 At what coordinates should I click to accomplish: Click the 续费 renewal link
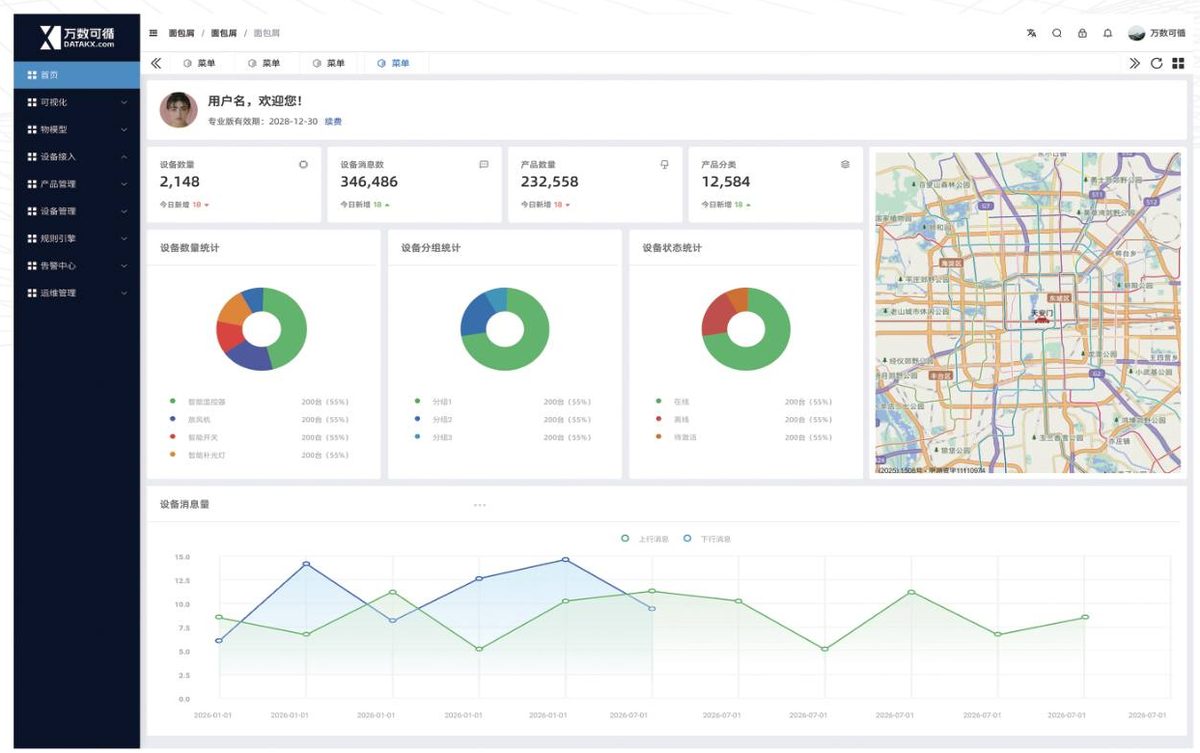point(333,122)
